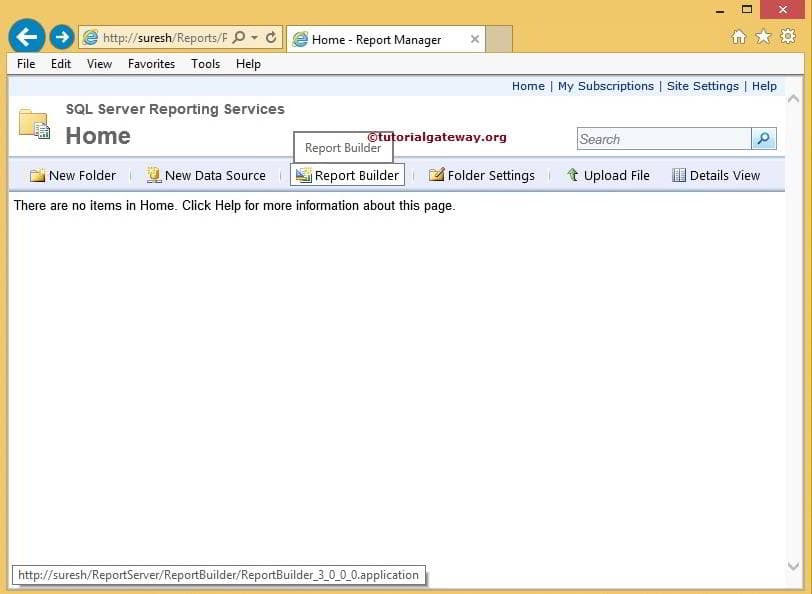This screenshot has width=812, height=594.
Task: Click inside the Search text box
Action: 660,139
